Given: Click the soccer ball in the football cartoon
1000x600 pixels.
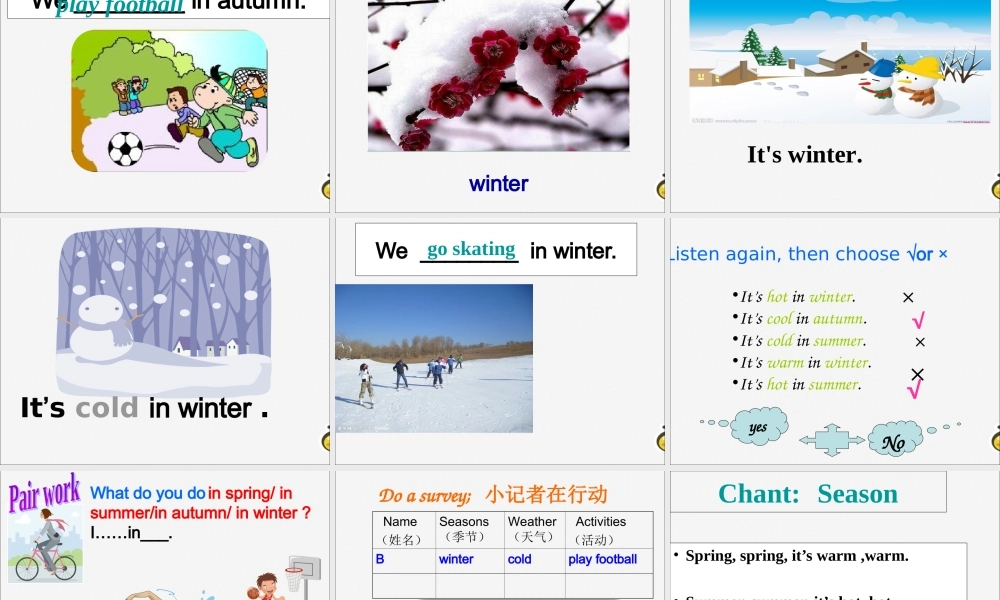Looking at the screenshot, I should click(x=125, y=149).
